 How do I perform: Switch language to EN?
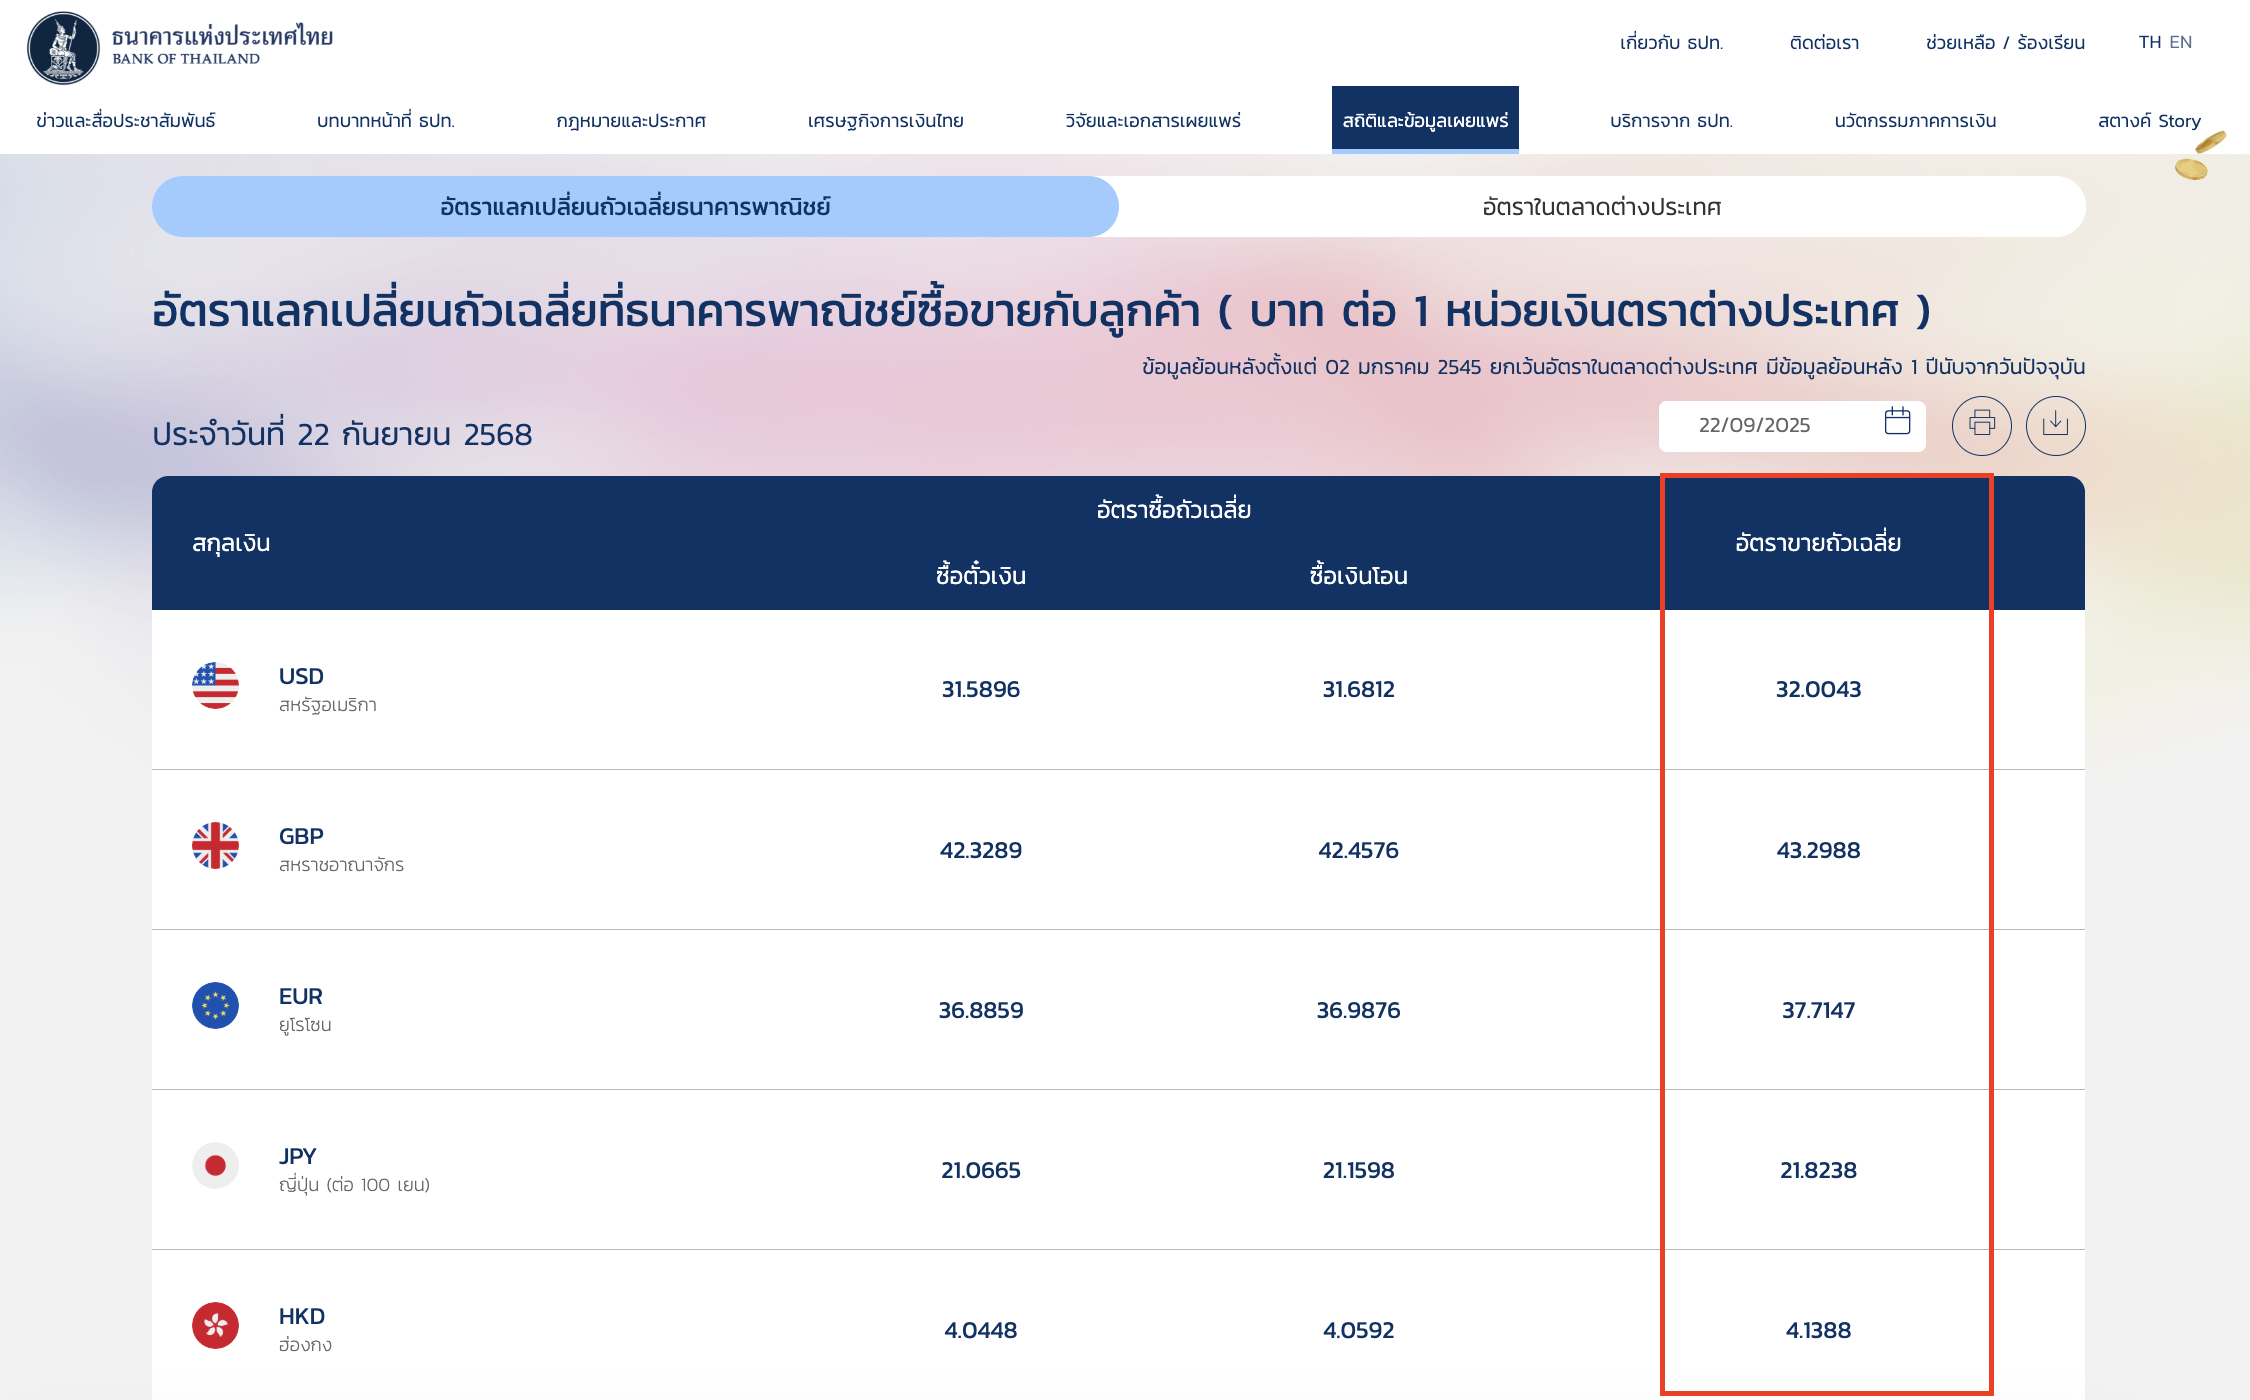tap(2180, 42)
